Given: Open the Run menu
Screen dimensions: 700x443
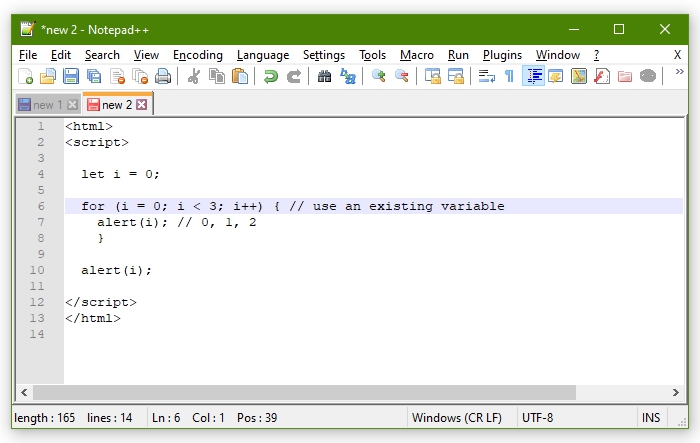Looking at the screenshot, I should [x=458, y=55].
